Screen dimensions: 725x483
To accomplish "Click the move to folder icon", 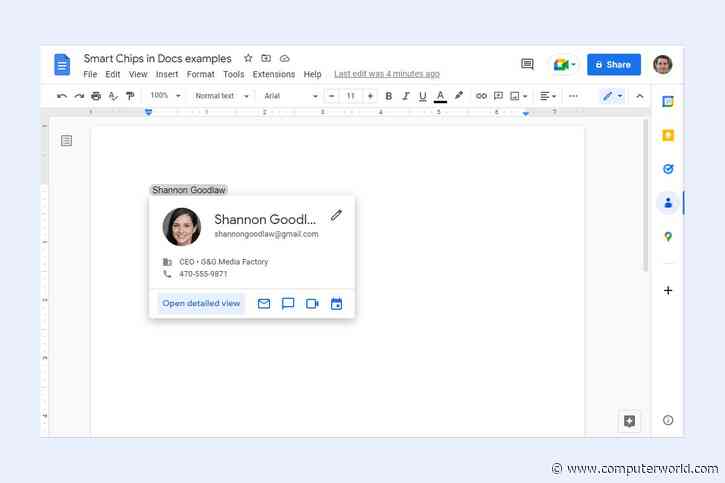I will 266,58.
